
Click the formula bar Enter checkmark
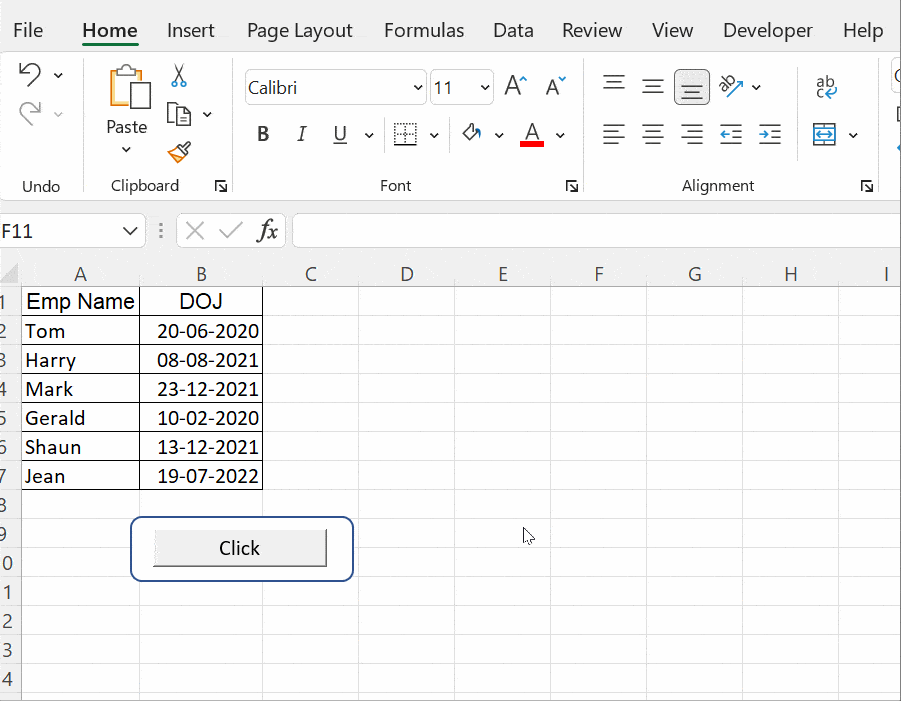tap(231, 231)
